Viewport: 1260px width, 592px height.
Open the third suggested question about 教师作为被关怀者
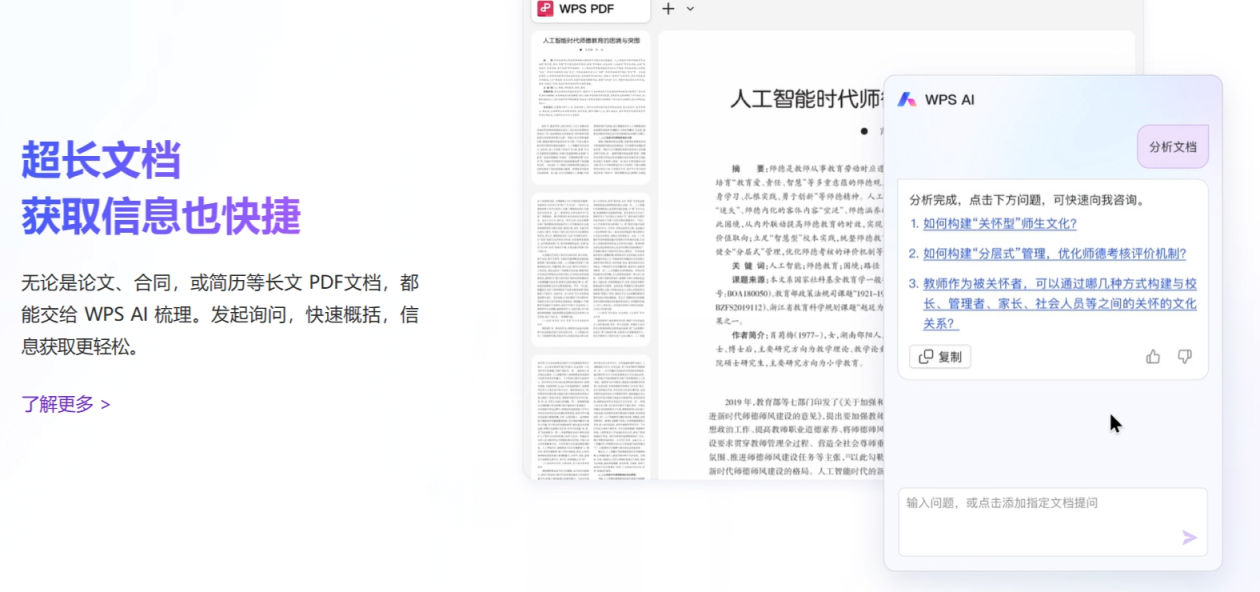click(x=1059, y=303)
